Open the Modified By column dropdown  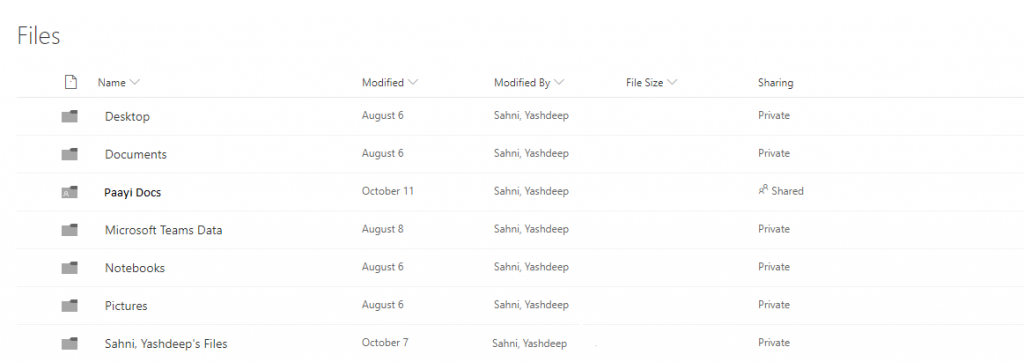558,82
